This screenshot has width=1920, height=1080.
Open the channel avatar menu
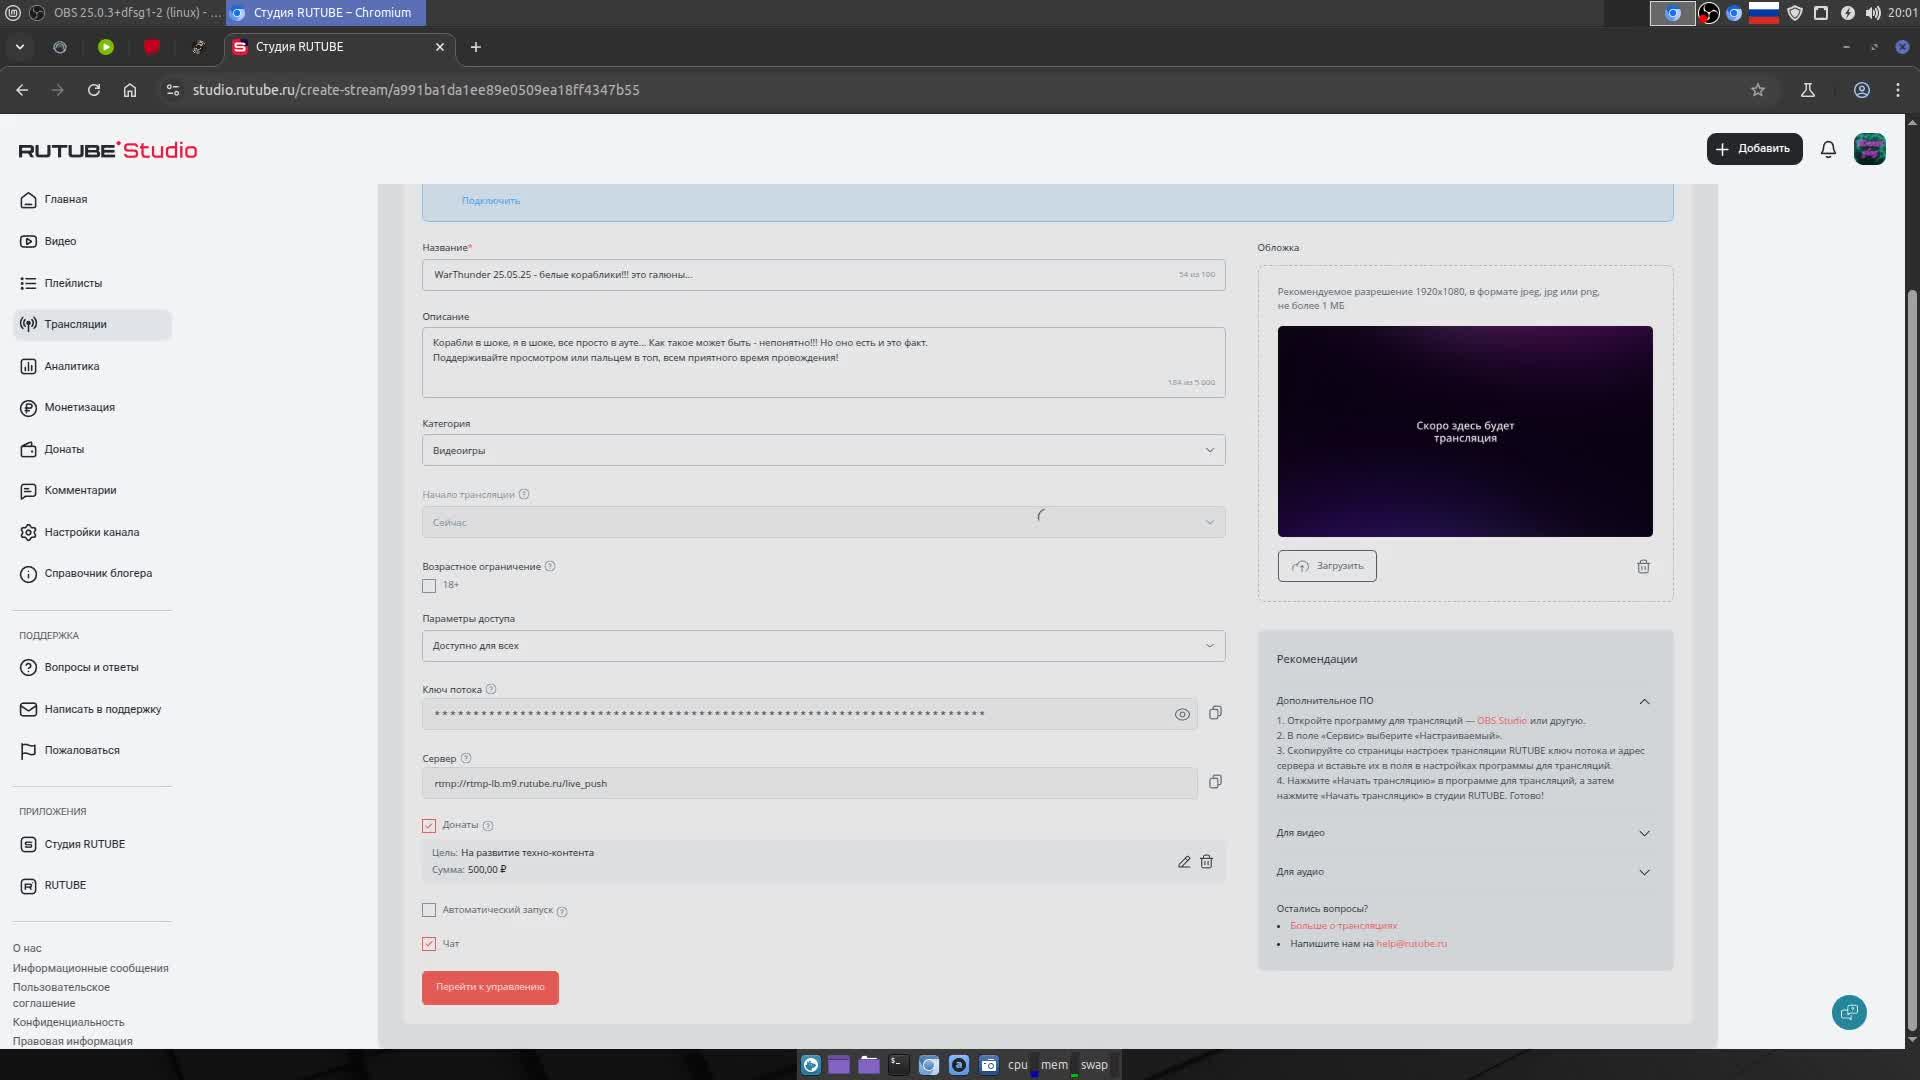tap(1869, 149)
